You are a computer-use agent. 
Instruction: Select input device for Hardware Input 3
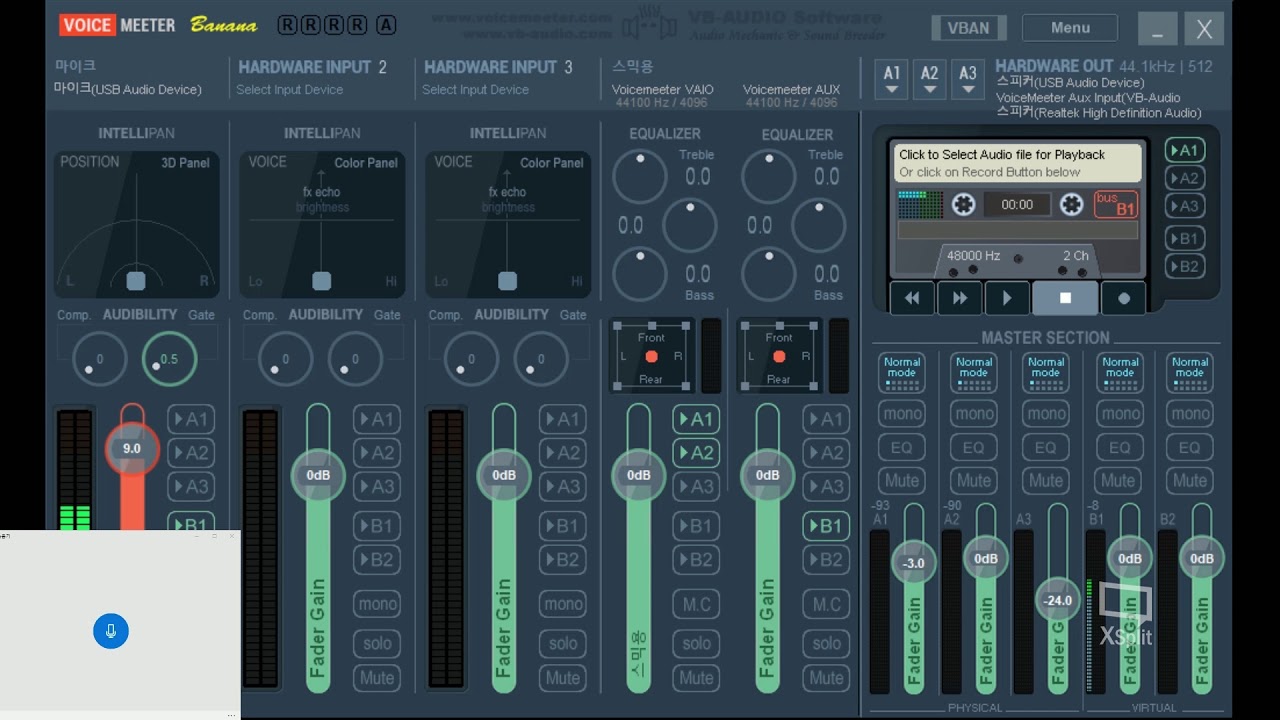coord(475,90)
